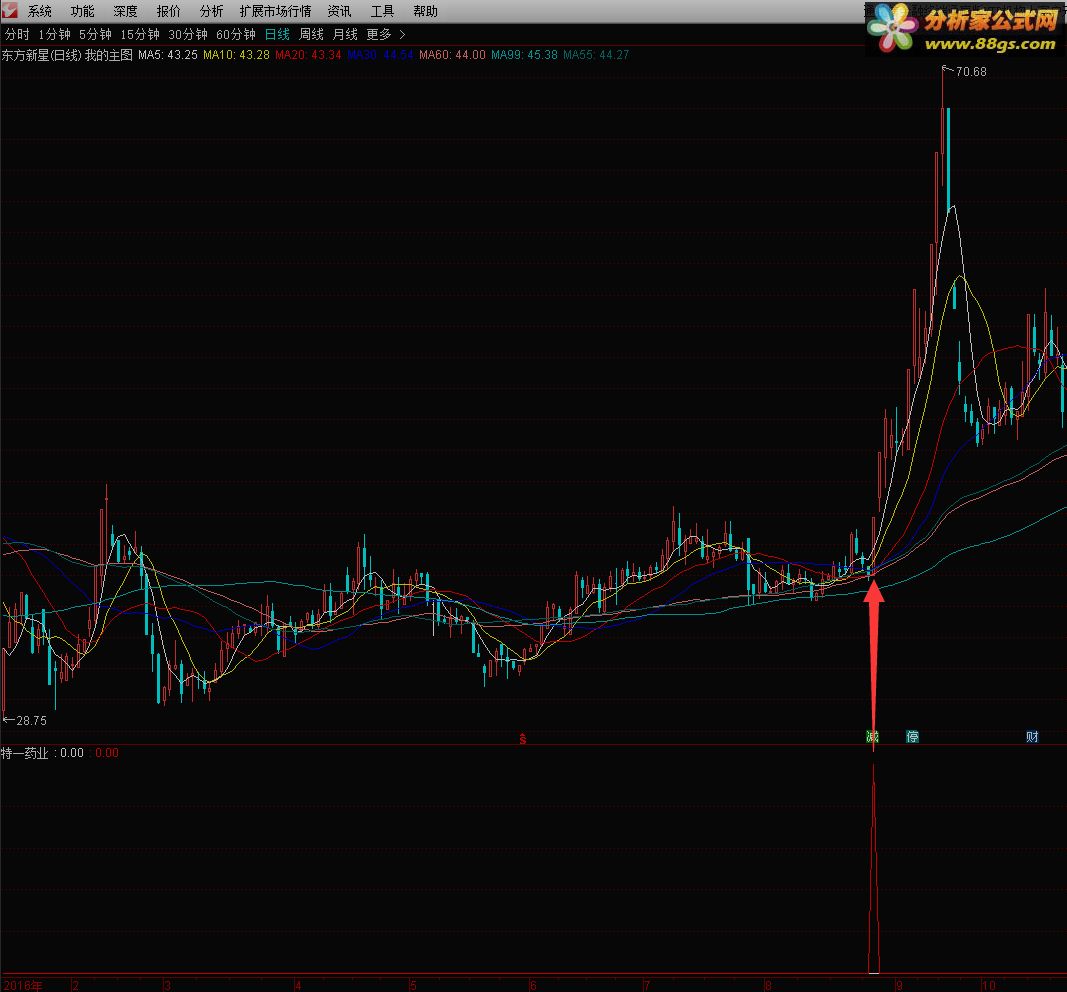Switch to 1分钟 period

[54, 34]
